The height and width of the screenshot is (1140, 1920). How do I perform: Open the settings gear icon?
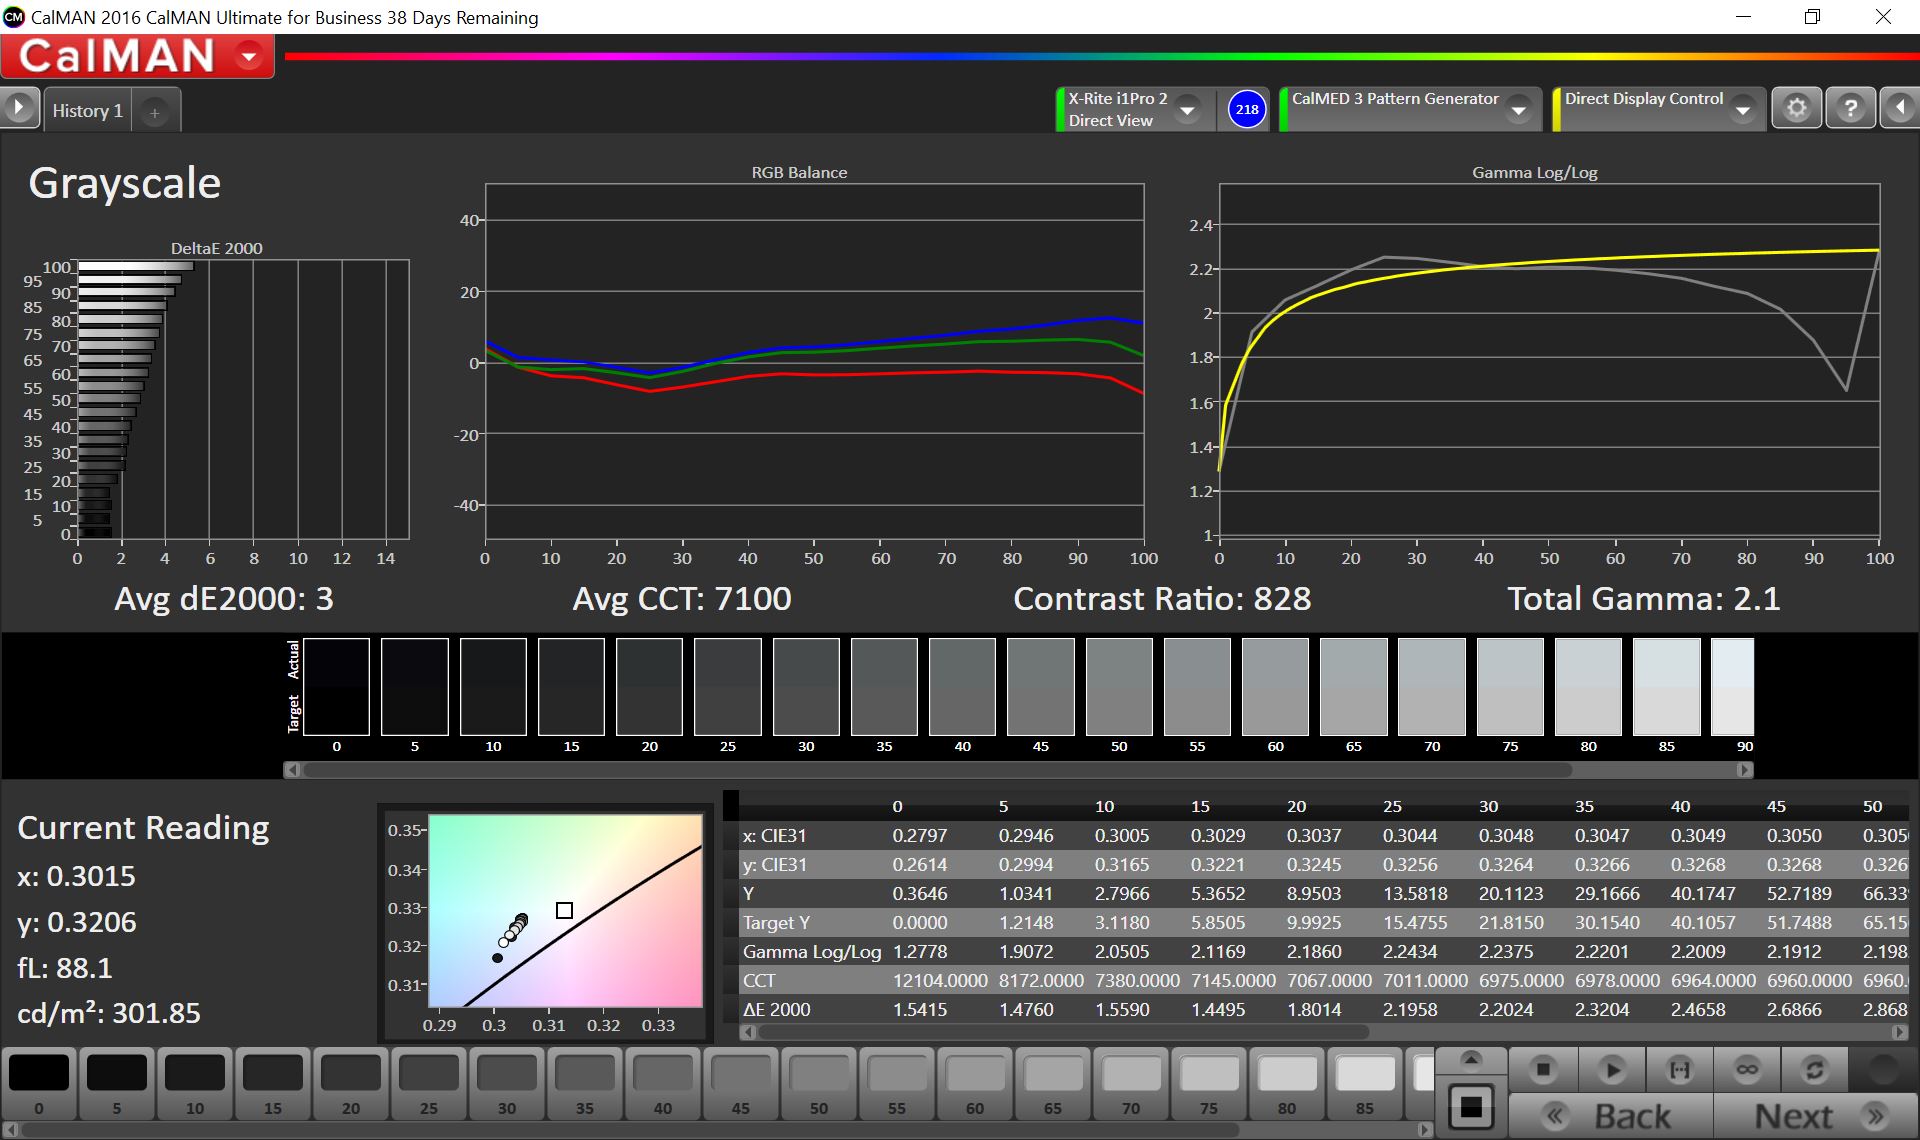tap(1797, 108)
